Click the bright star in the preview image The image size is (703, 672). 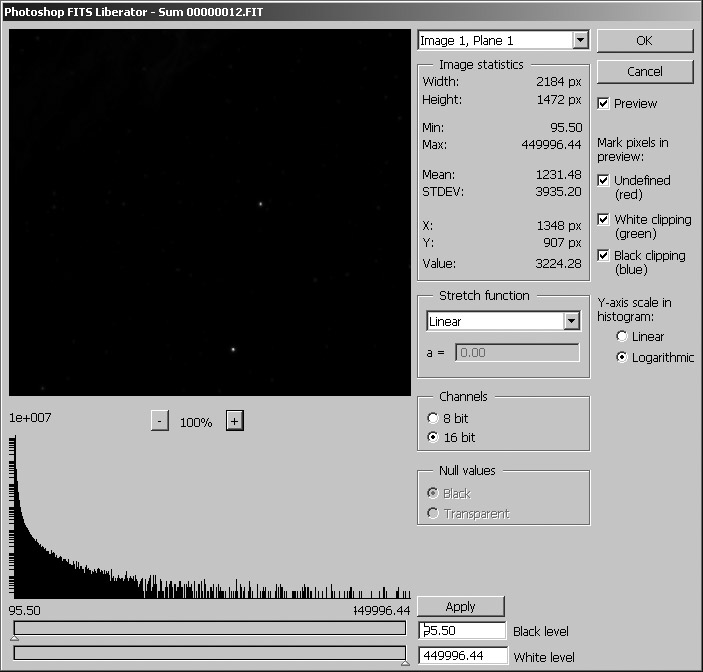click(233, 349)
